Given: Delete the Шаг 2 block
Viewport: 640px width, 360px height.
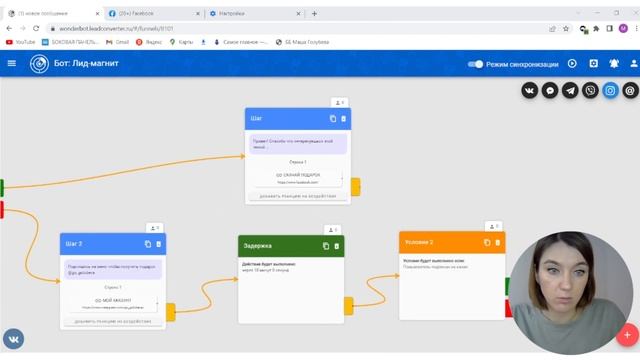Looking at the screenshot, I should (x=158, y=244).
